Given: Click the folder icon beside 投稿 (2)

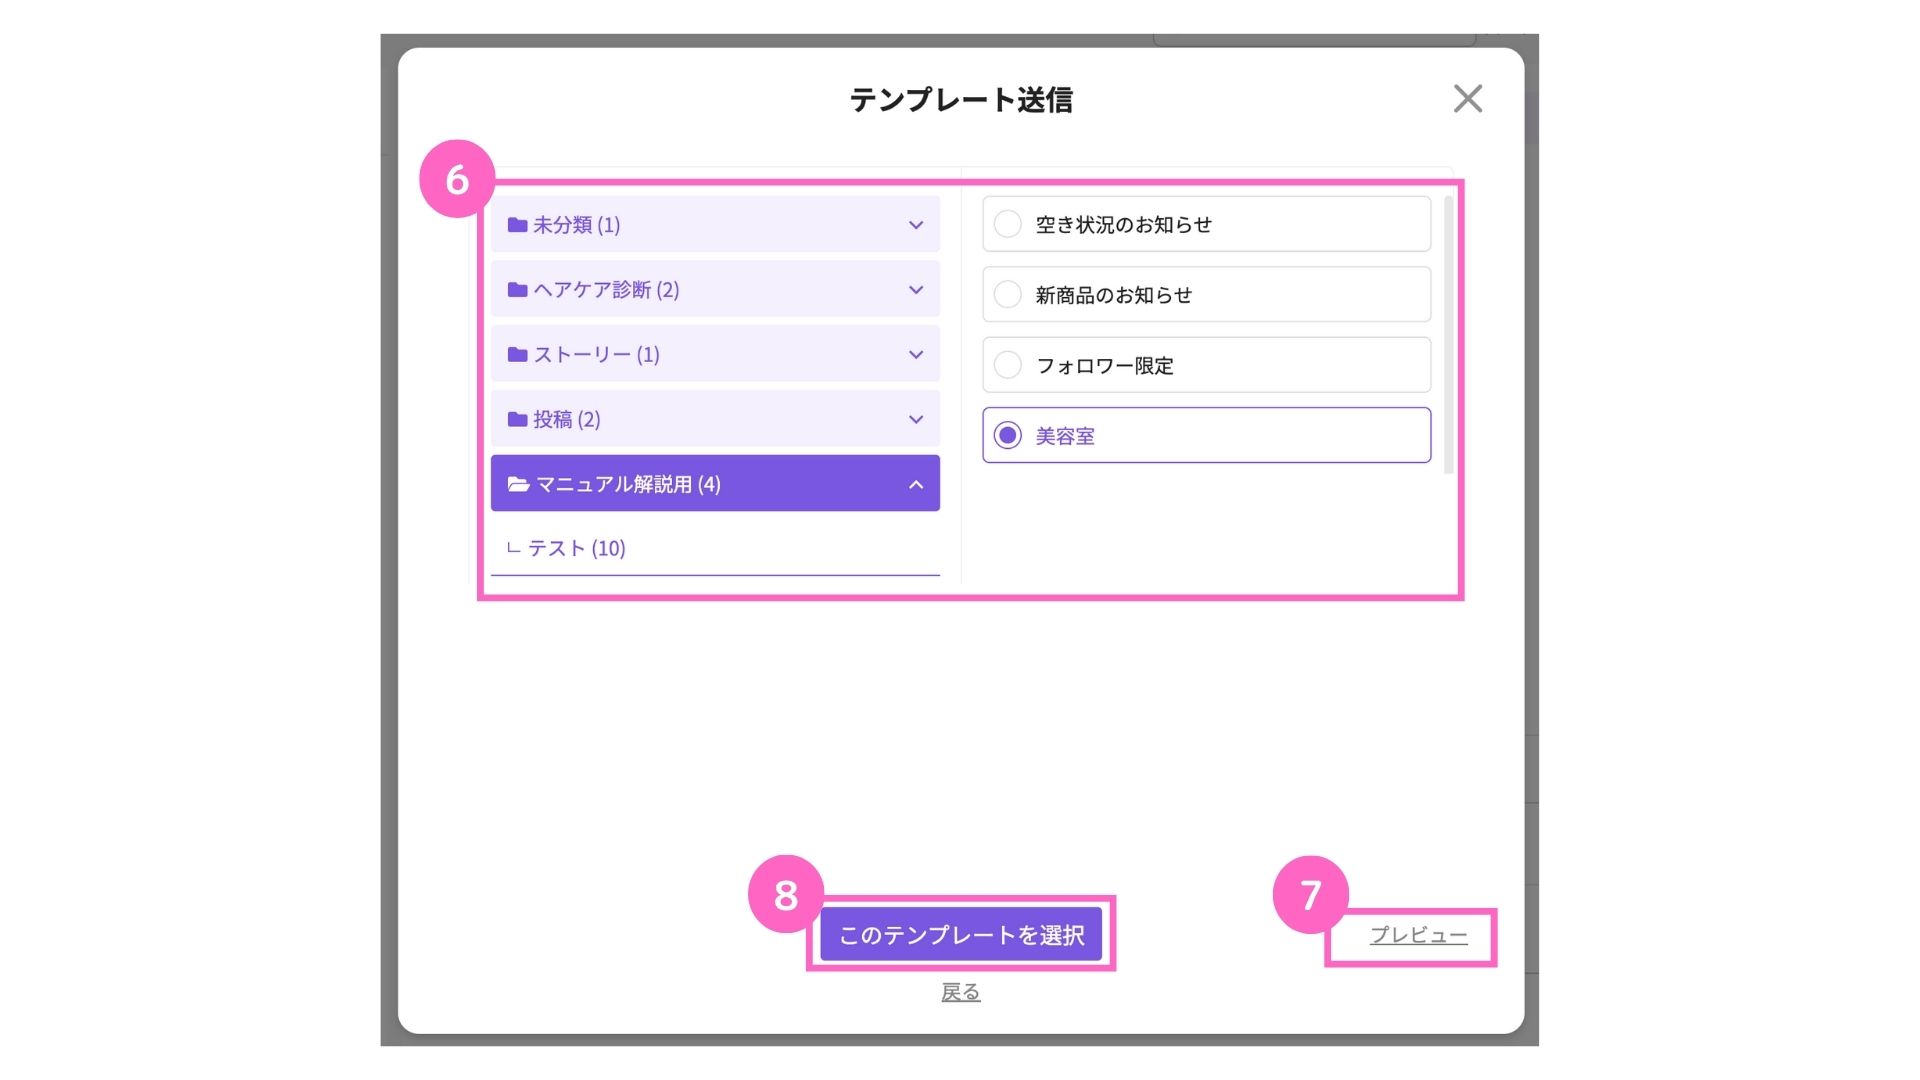Looking at the screenshot, I should tap(517, 419).
